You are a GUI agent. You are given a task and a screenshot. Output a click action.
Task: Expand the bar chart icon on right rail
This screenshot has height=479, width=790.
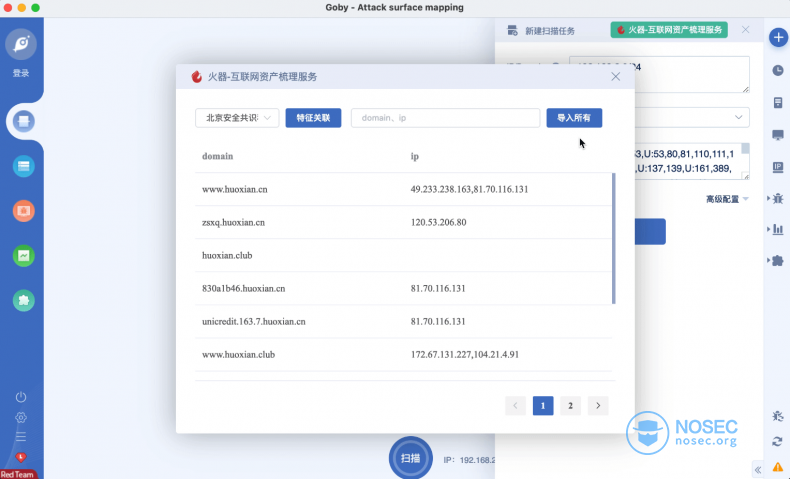tap(776, 229)
